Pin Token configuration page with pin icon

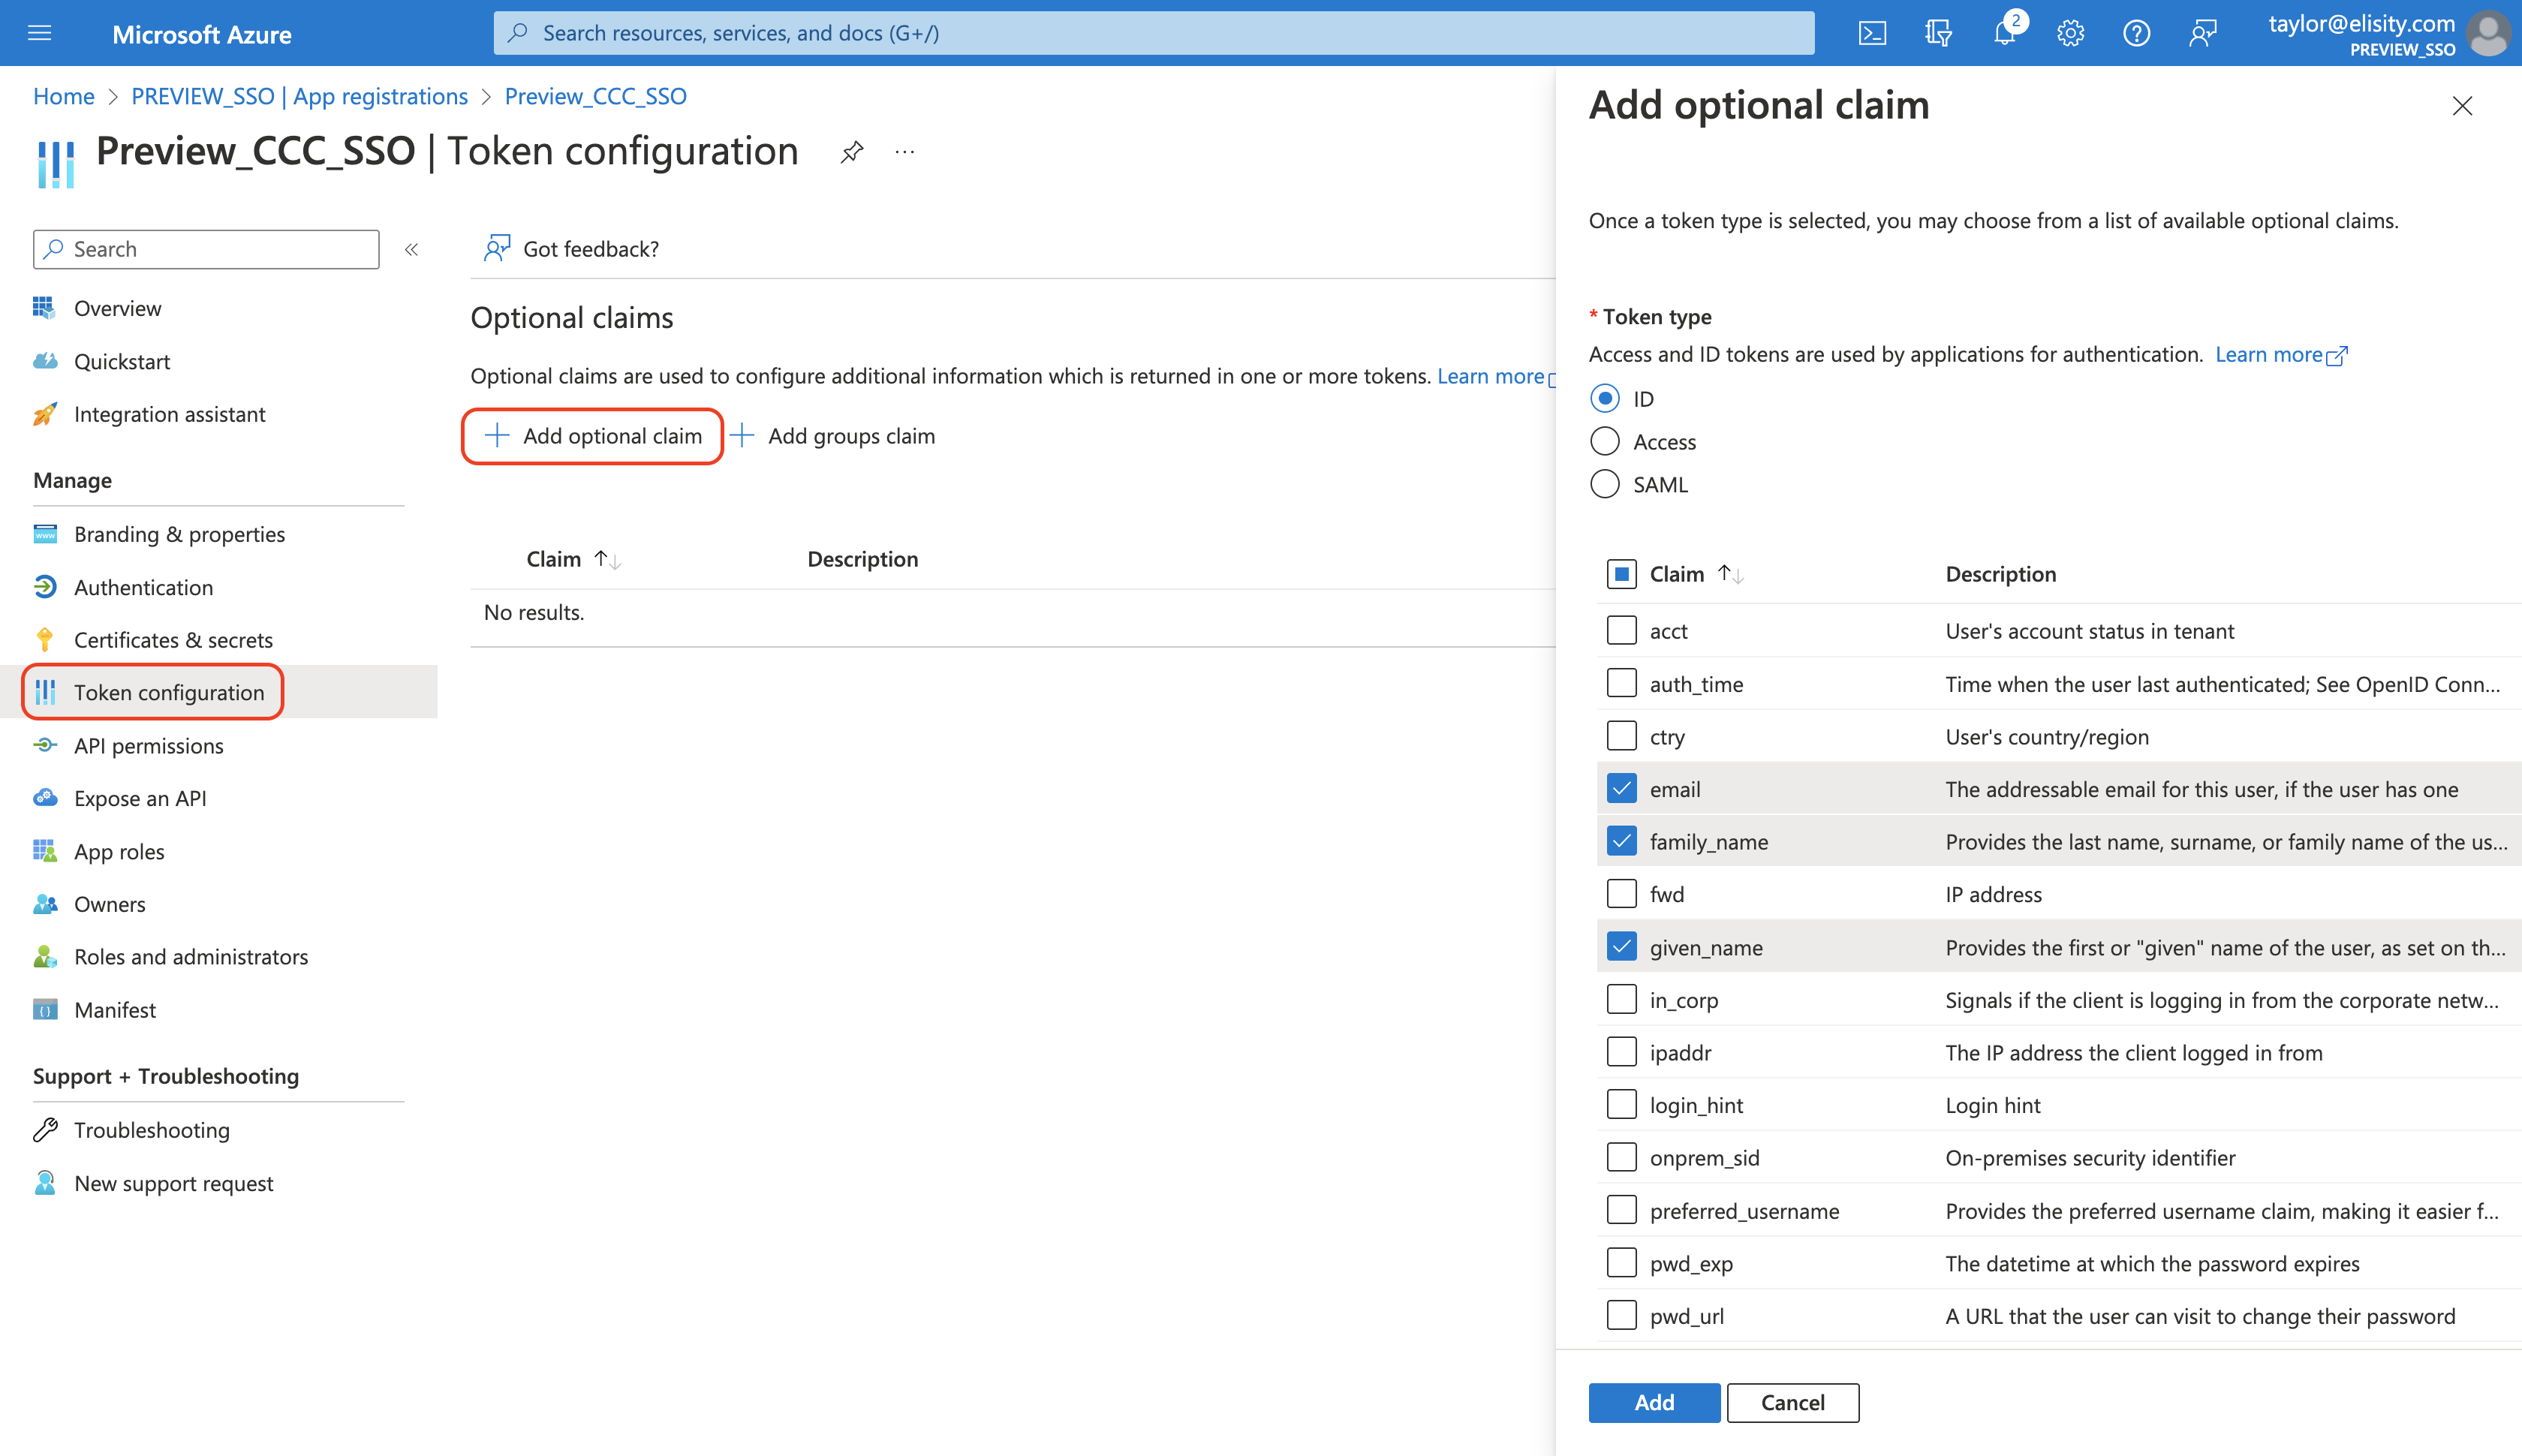[x=851, y=152]
